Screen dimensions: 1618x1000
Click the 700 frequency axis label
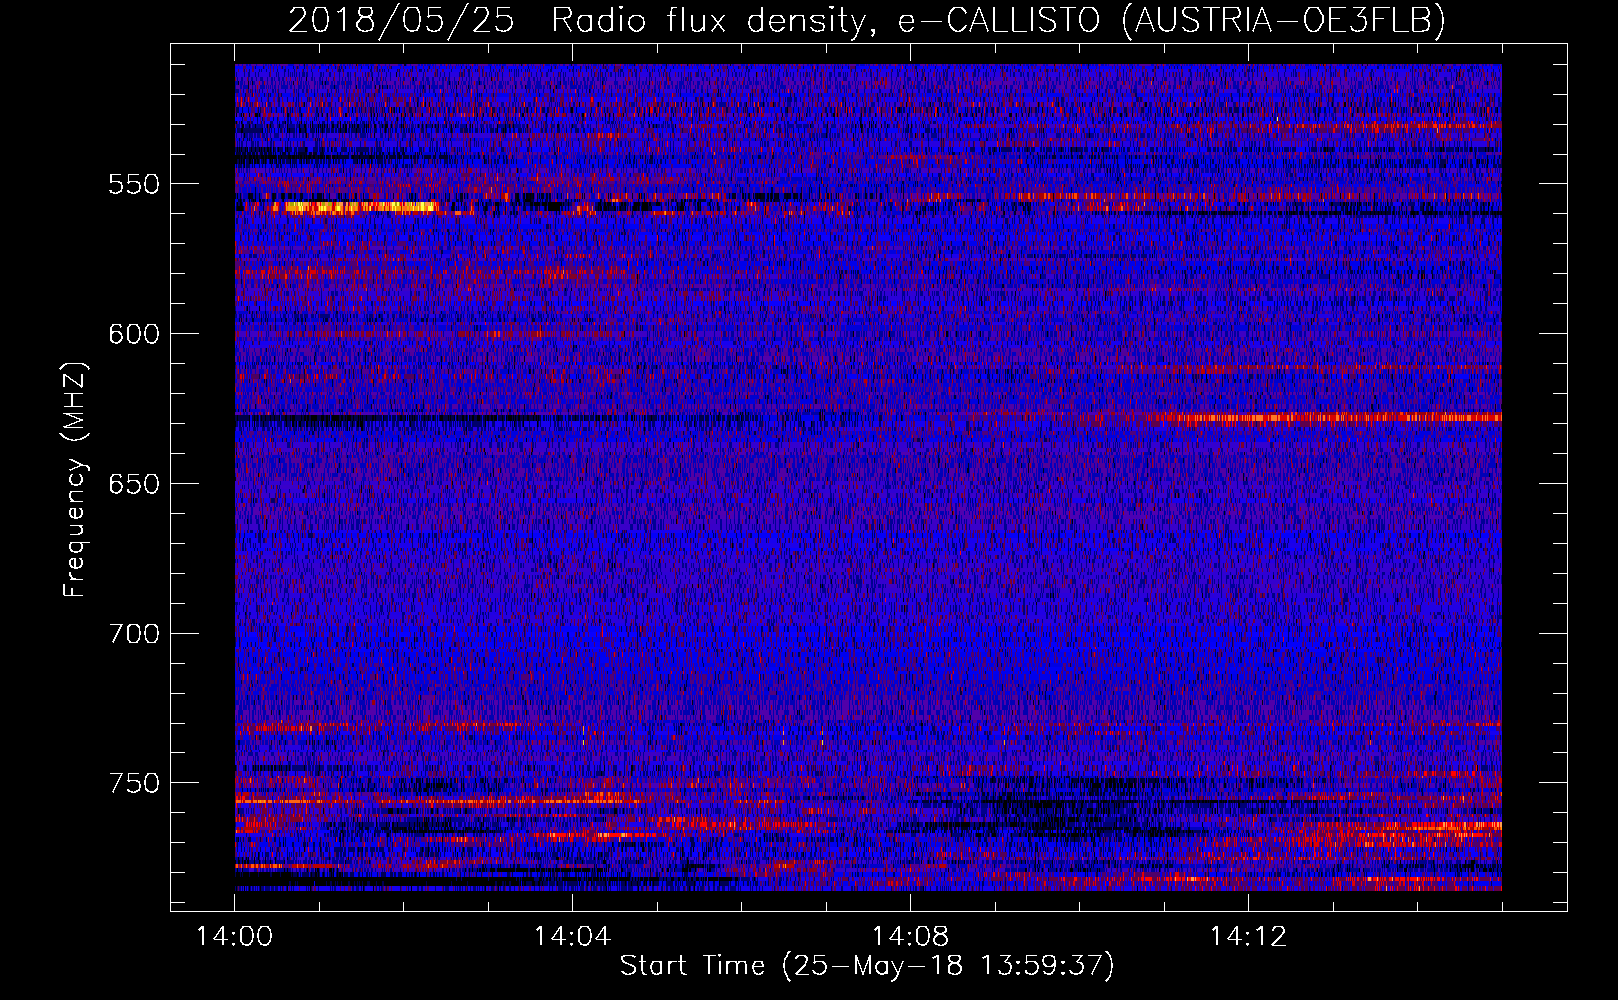134,634
